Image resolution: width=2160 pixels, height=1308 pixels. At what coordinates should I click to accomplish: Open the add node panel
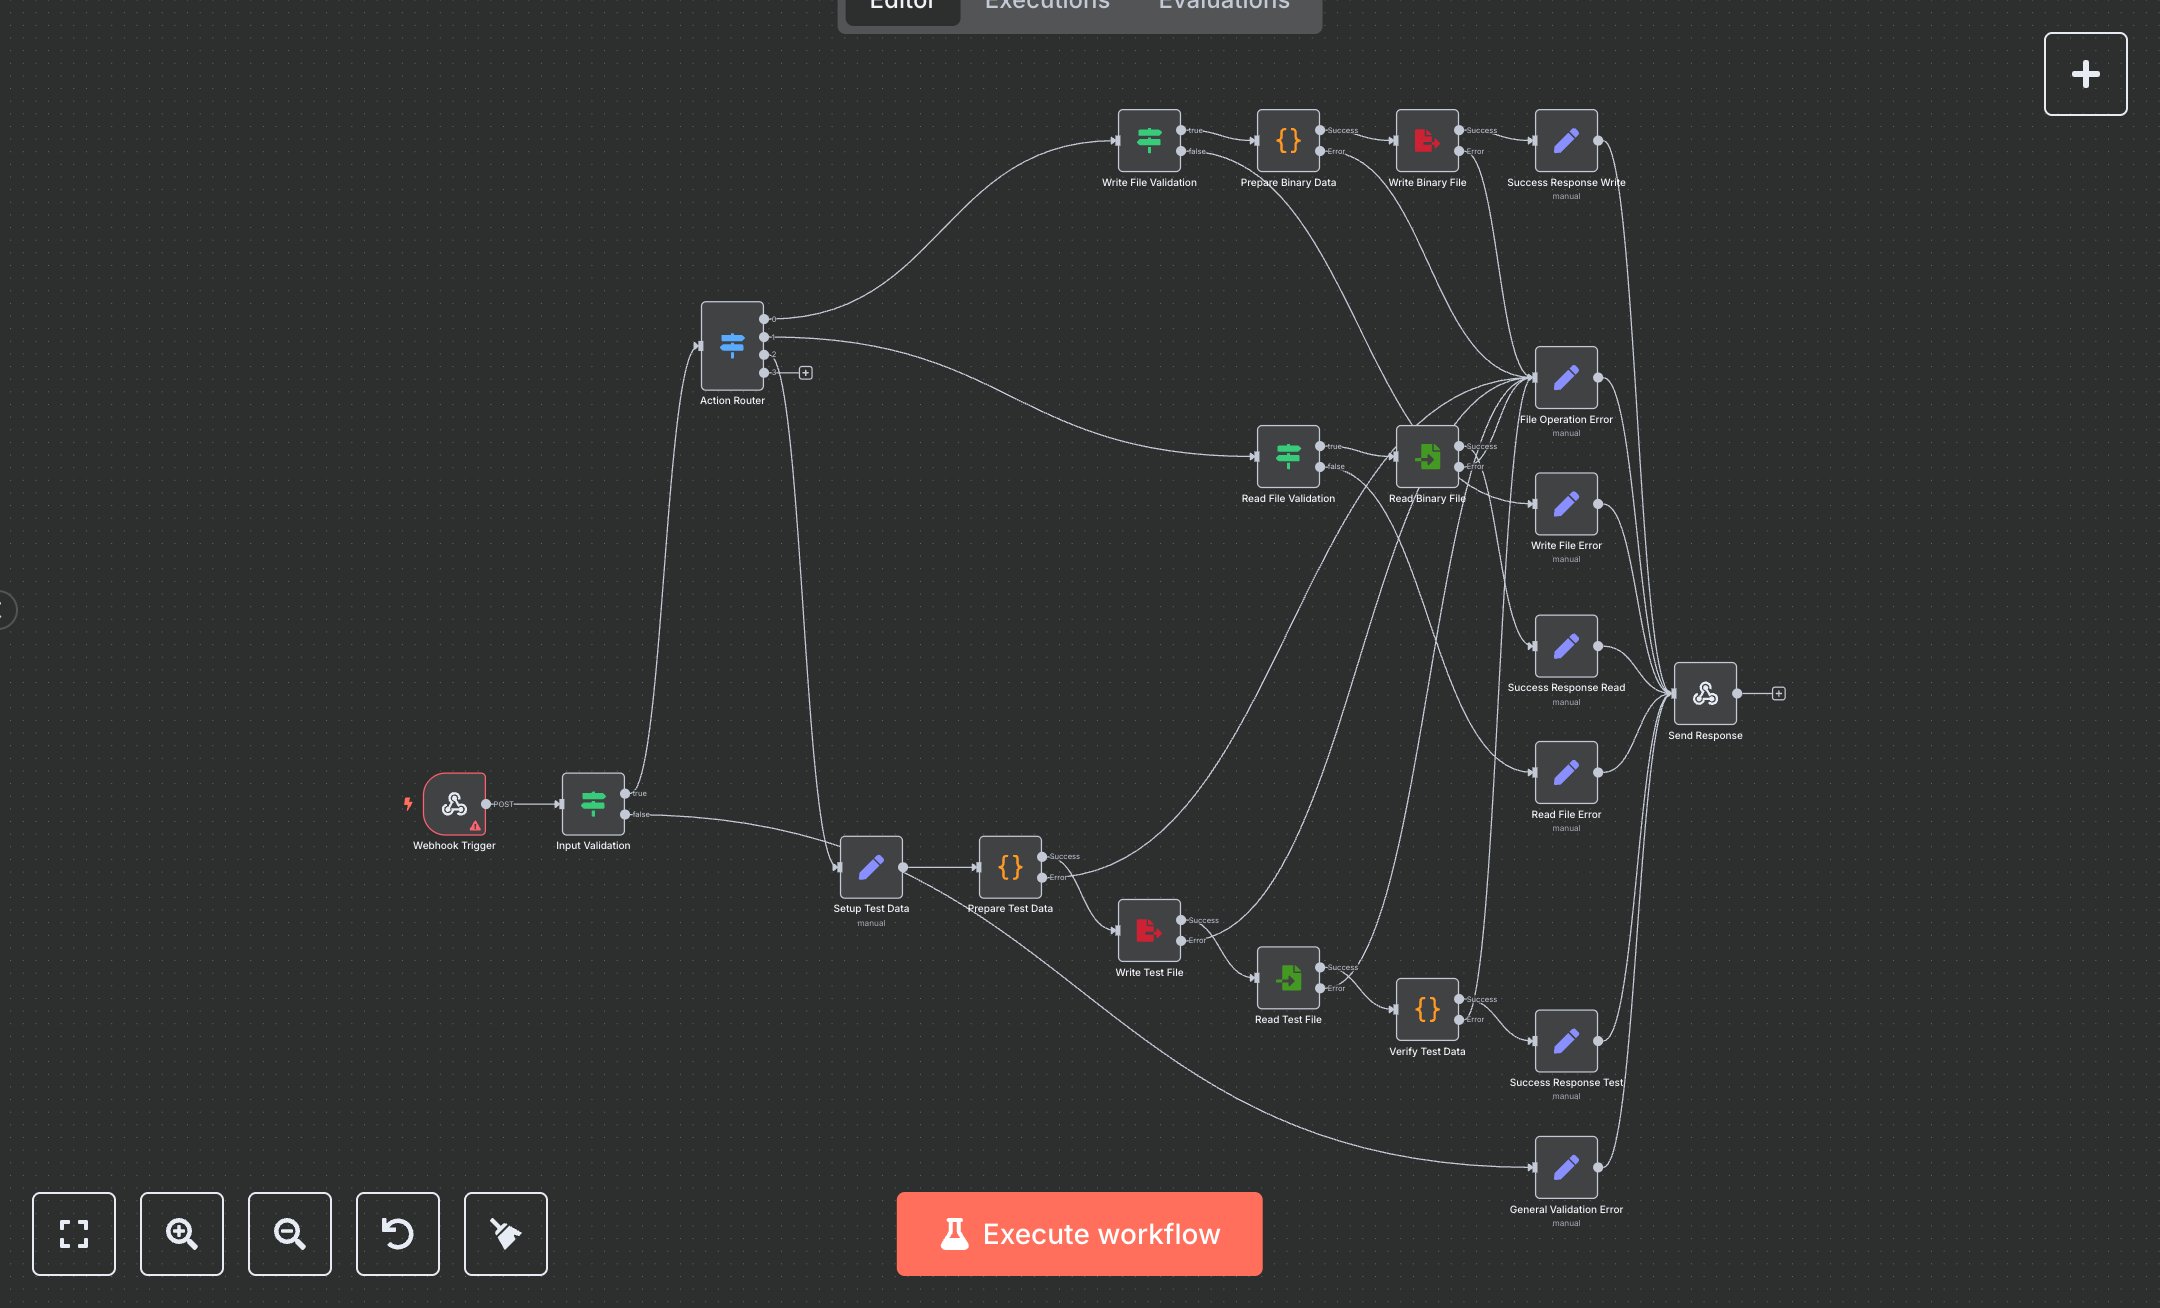pos(2085,74)
